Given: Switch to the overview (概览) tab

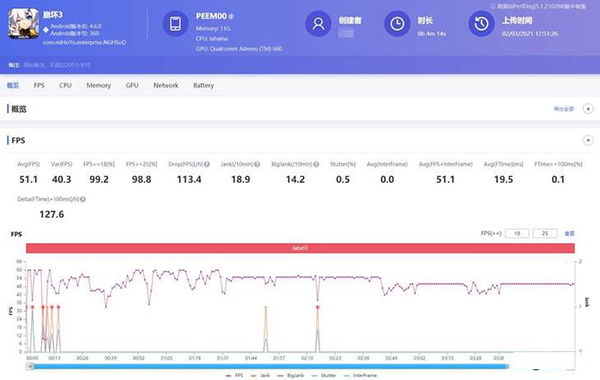Looking at the screenshot, I should 13,85.
